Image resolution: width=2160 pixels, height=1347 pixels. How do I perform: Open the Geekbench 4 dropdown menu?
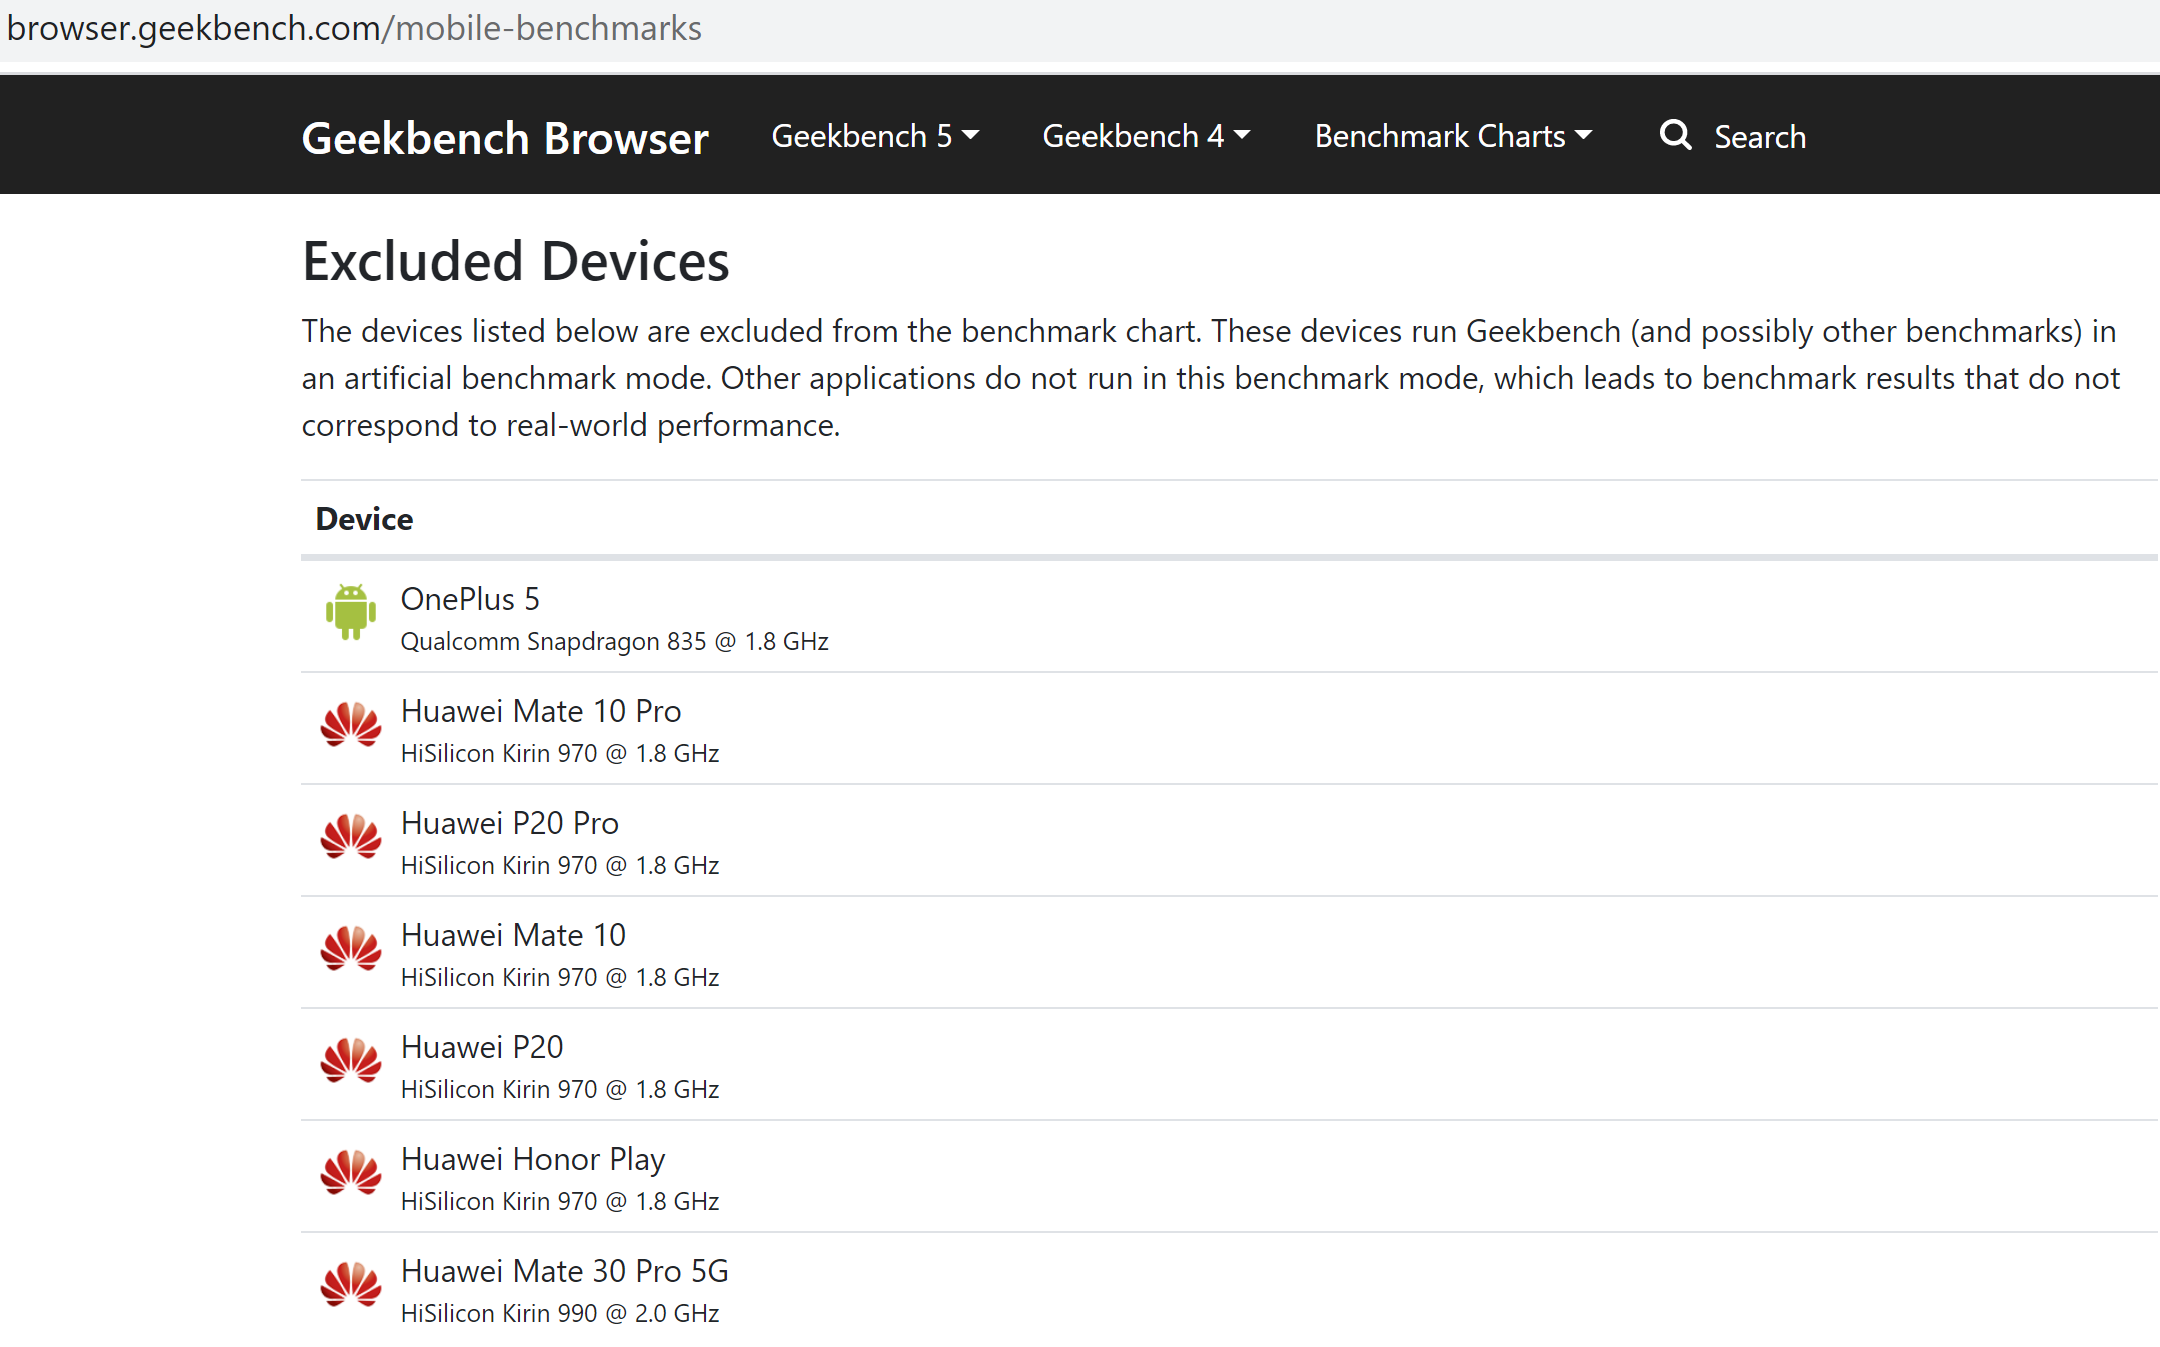pyautogui.click(x=1146, y=136)
